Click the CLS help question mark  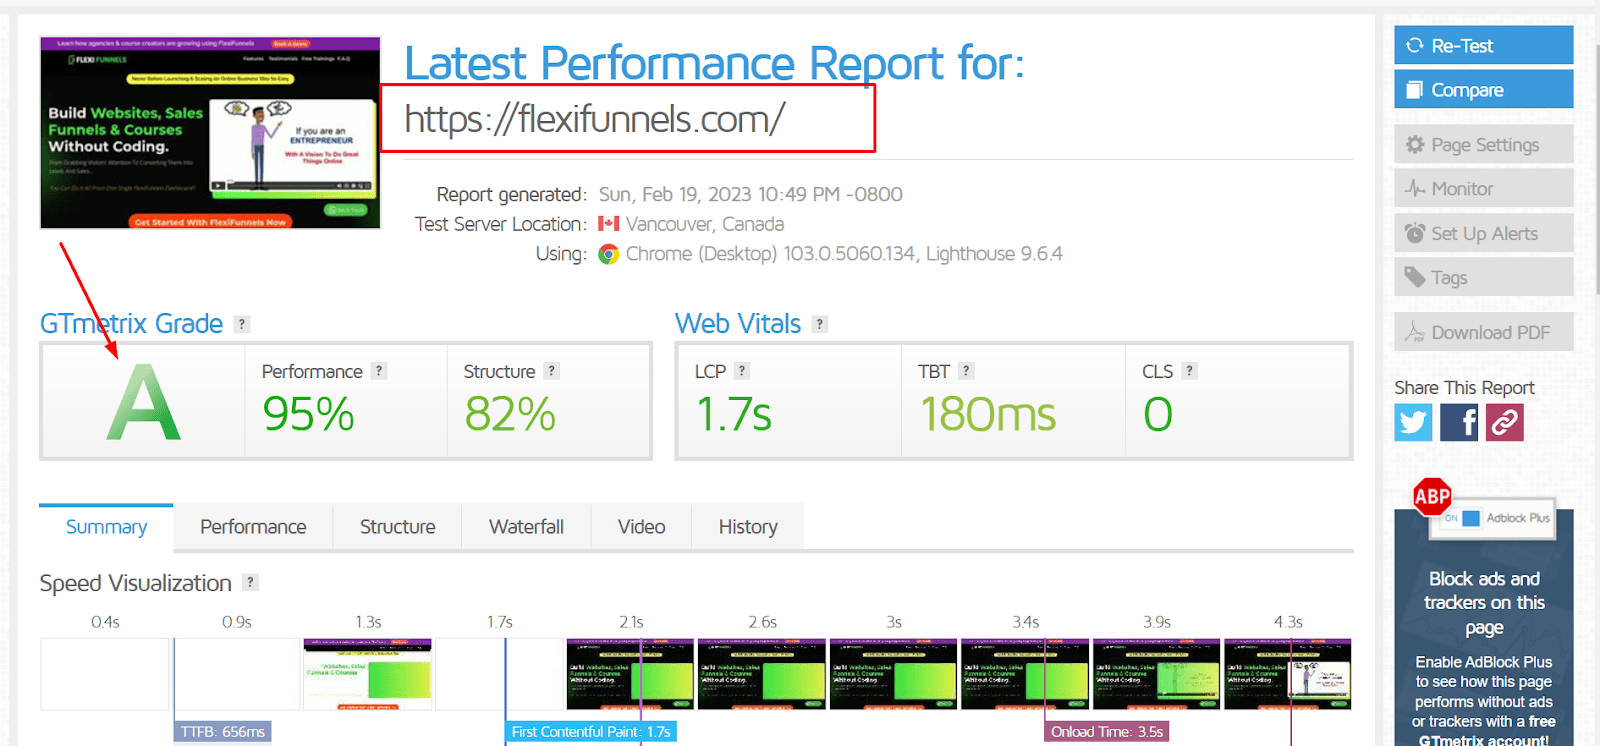tap(1189, 371)
